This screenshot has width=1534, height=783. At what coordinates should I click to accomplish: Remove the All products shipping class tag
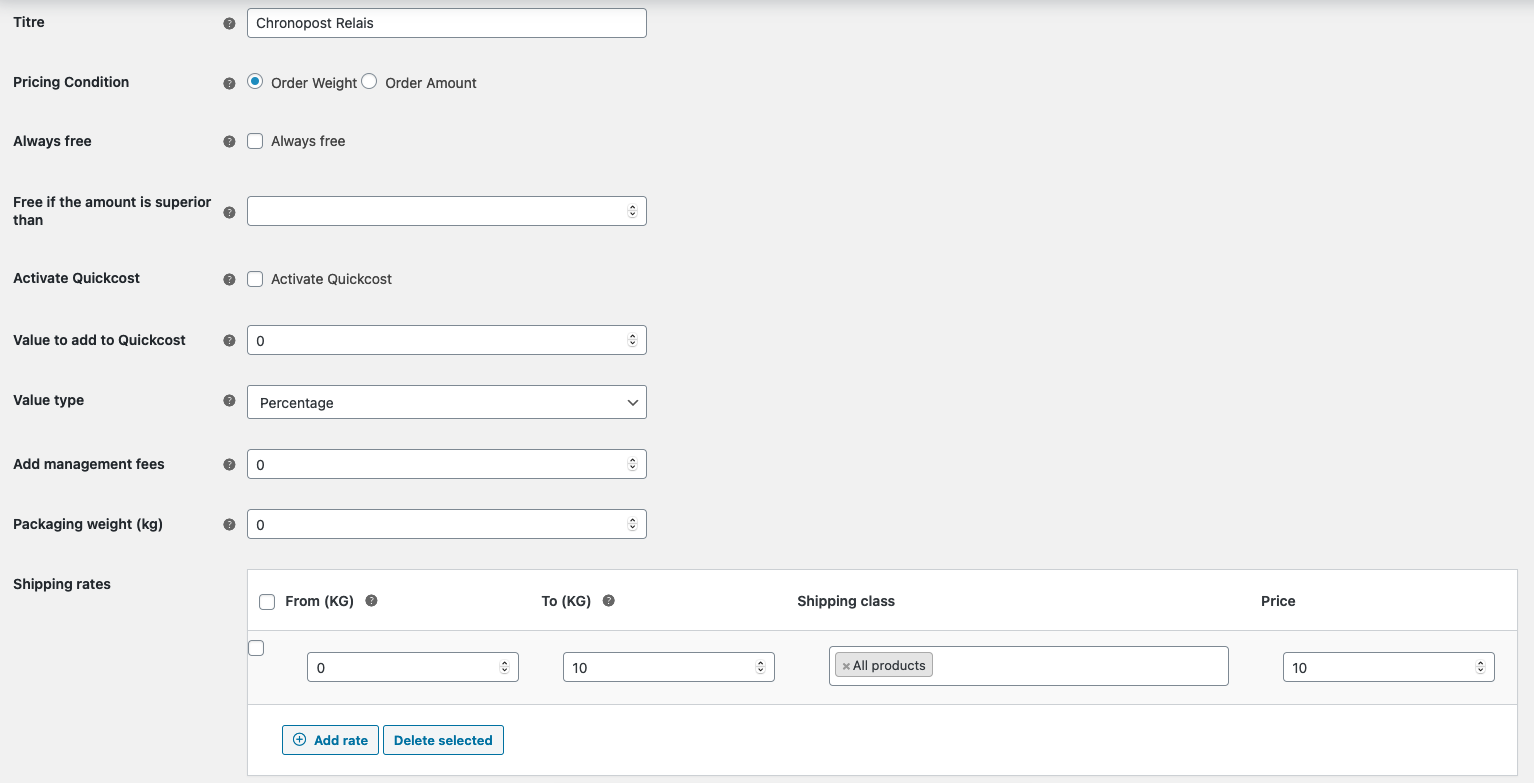click(846, 666)
